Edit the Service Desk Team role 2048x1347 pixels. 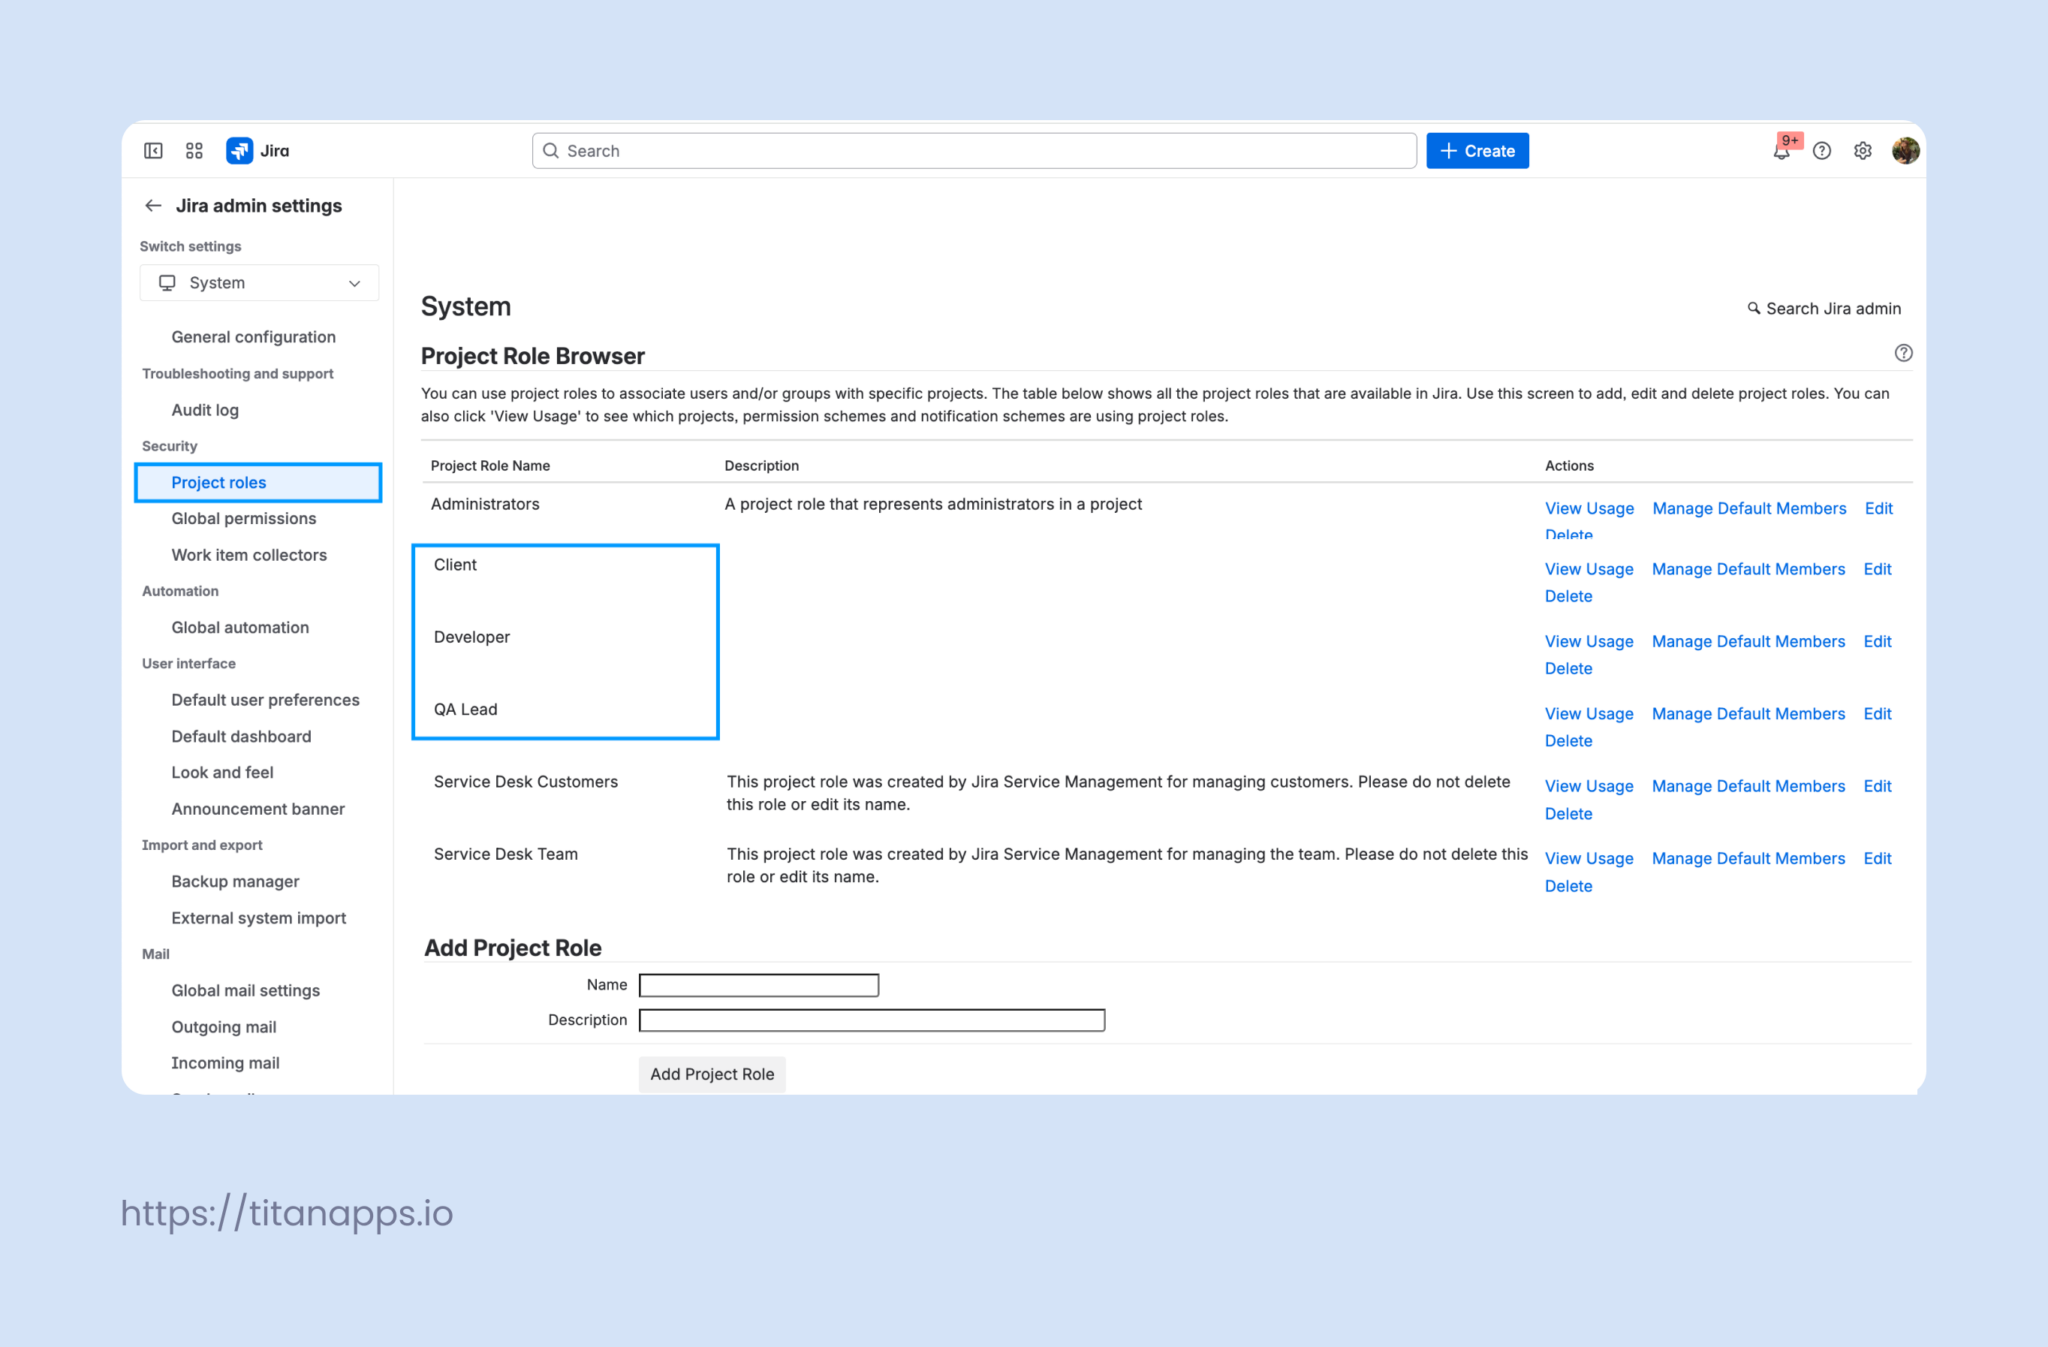click(1877, 858)
